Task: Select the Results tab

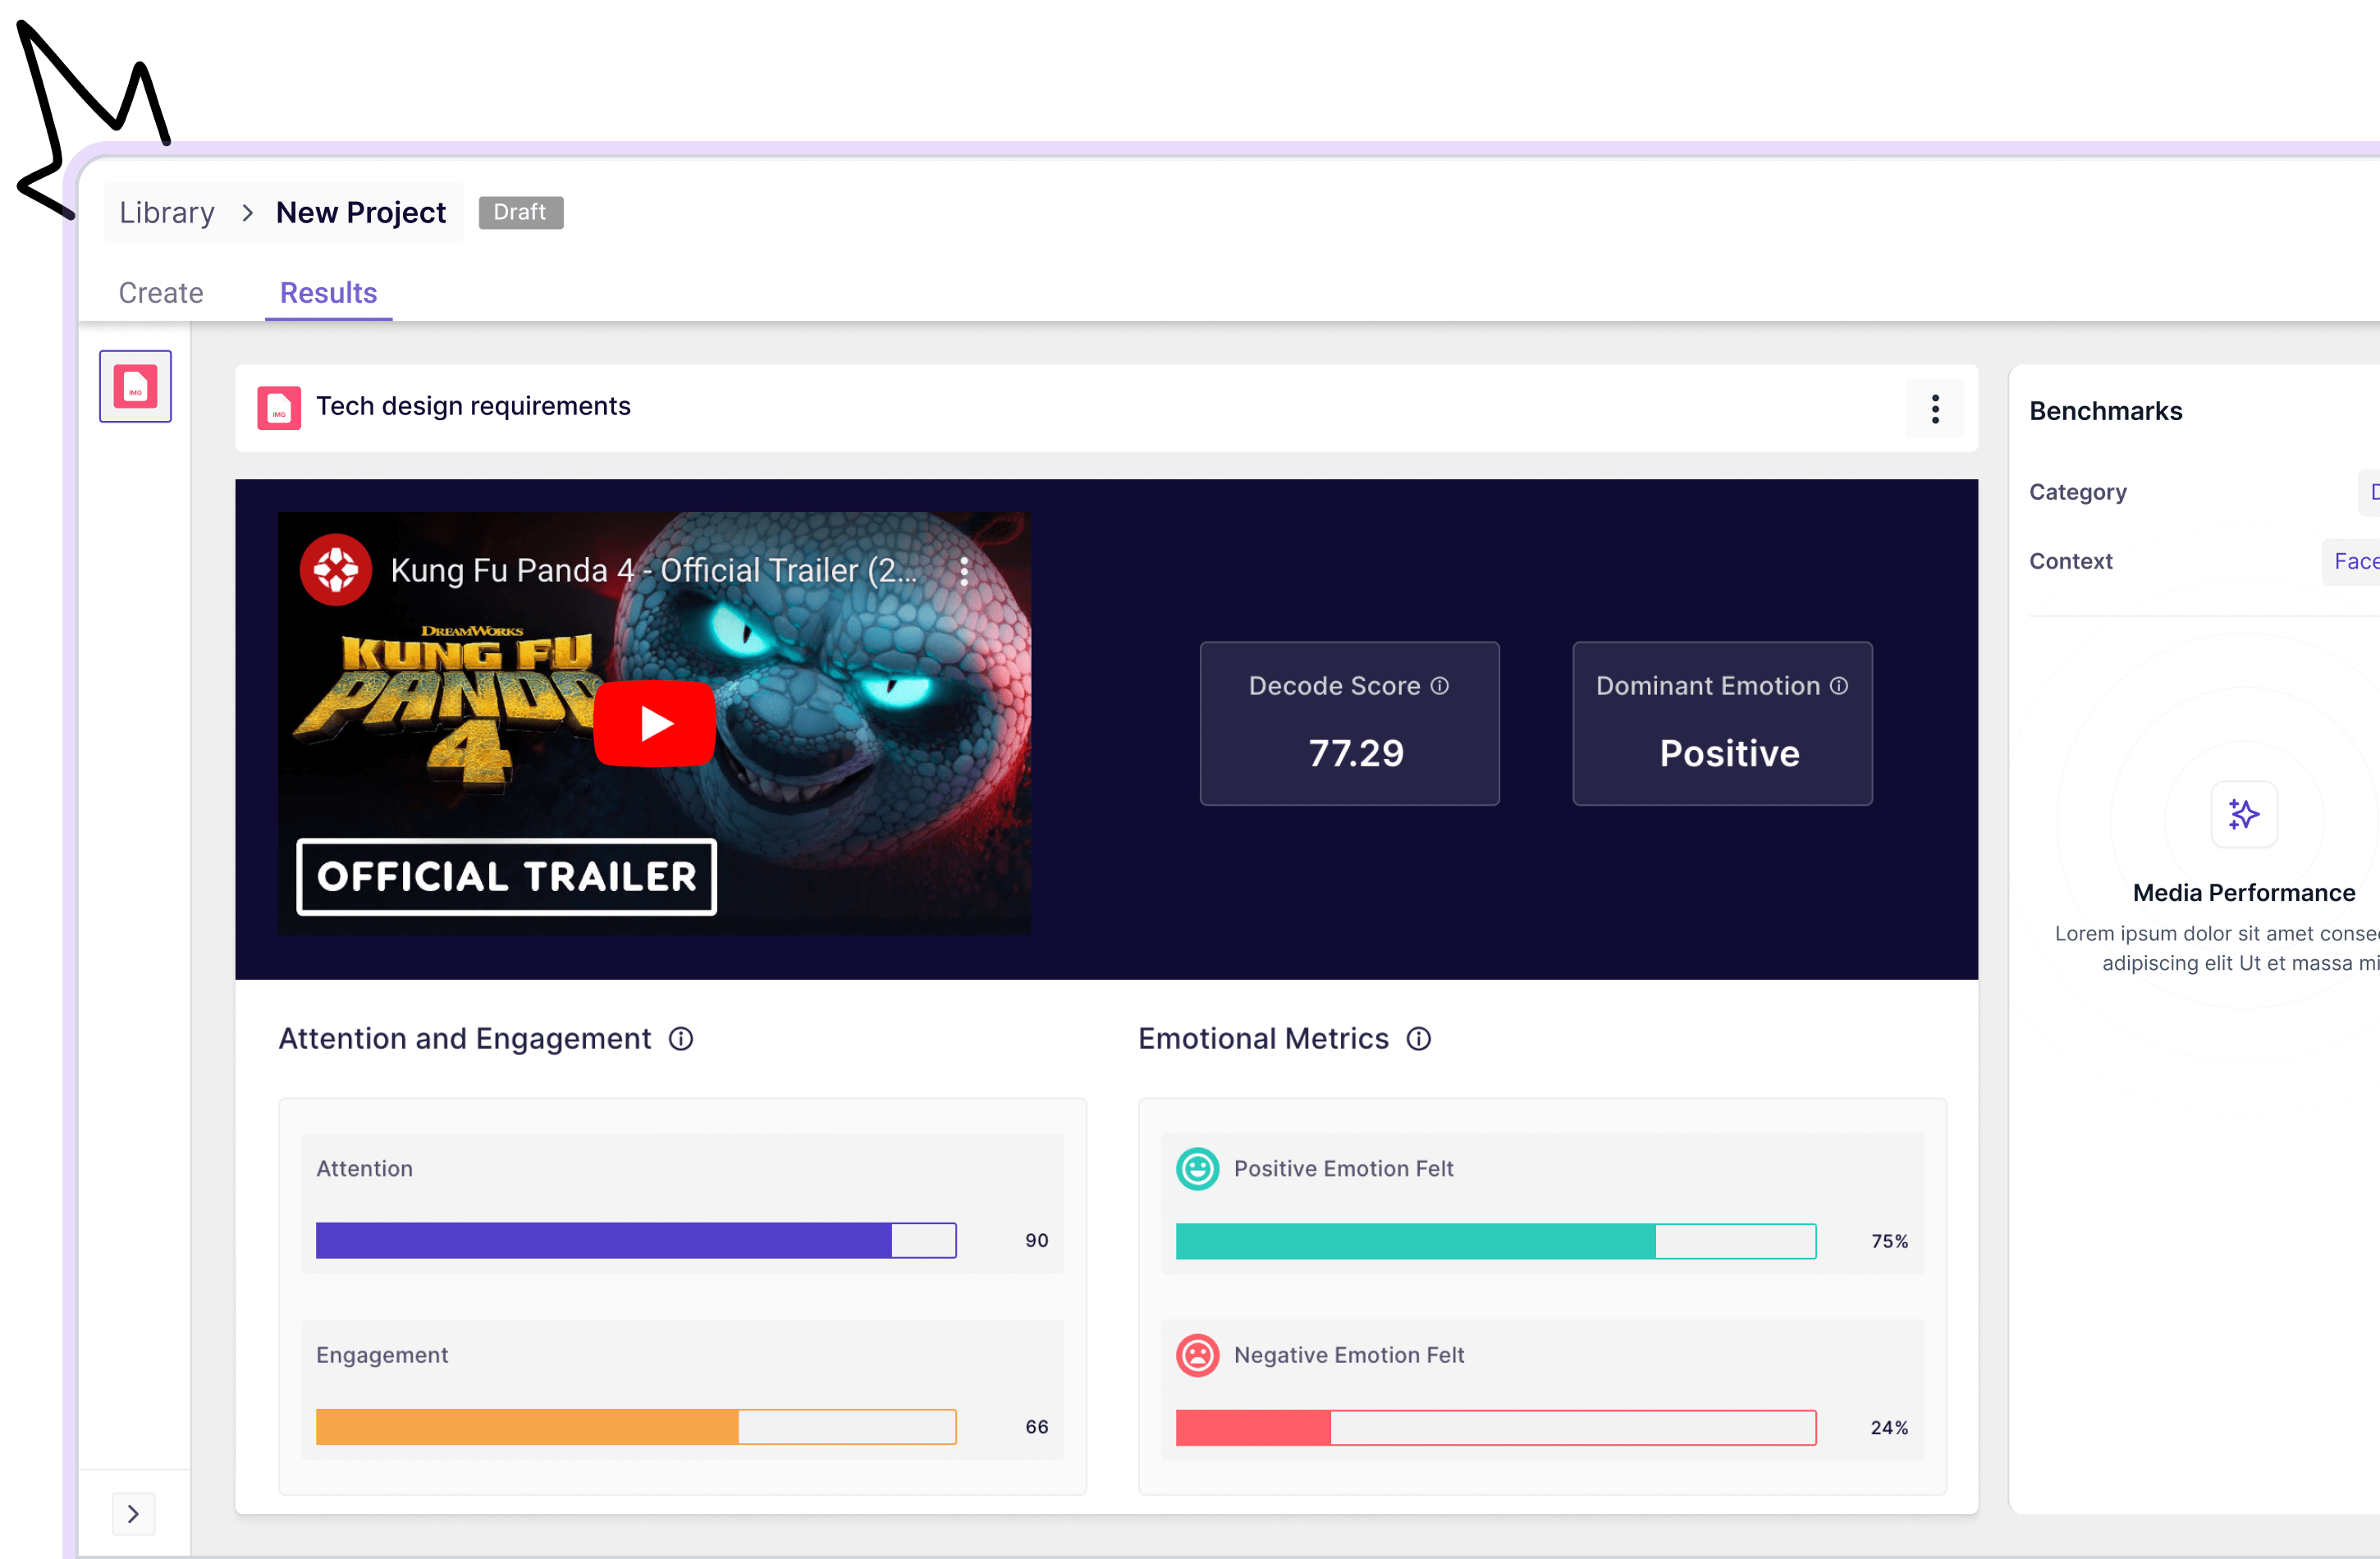Action: pos(328,293)
